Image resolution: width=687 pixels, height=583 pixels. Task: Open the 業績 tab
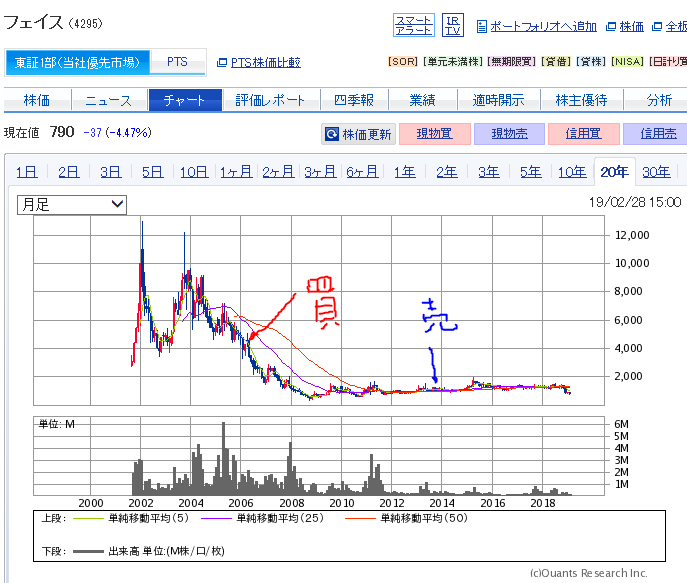coord(423,100)
